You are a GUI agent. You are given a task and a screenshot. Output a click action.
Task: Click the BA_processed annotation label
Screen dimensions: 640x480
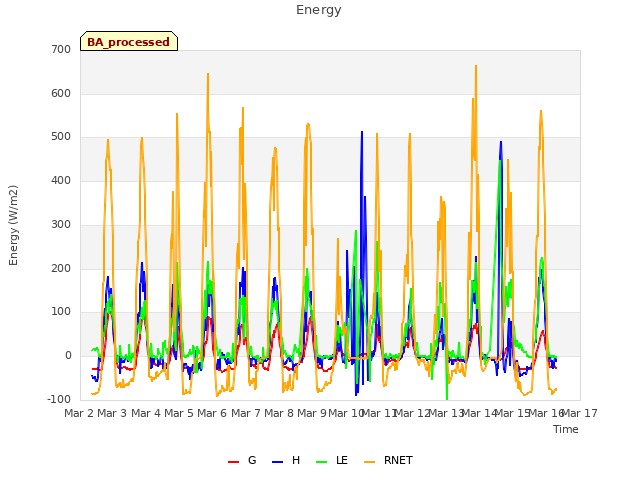pyautogui.click(x=129, y=42)
